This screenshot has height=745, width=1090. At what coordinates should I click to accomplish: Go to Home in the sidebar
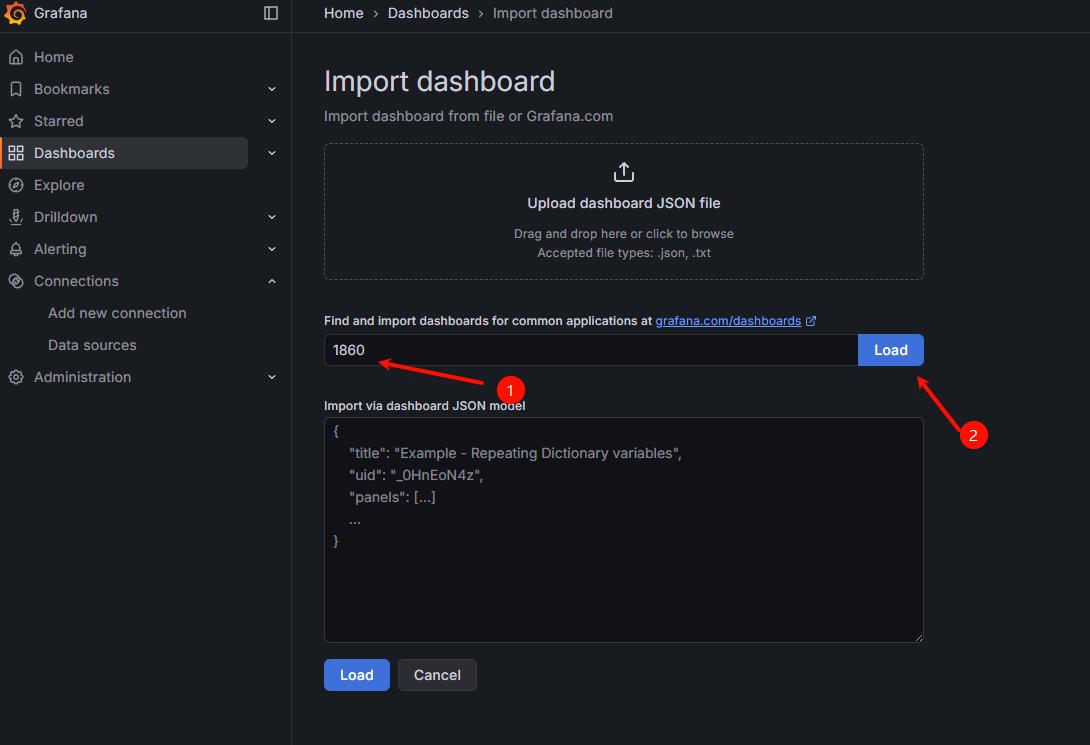(x=54, y=57)
